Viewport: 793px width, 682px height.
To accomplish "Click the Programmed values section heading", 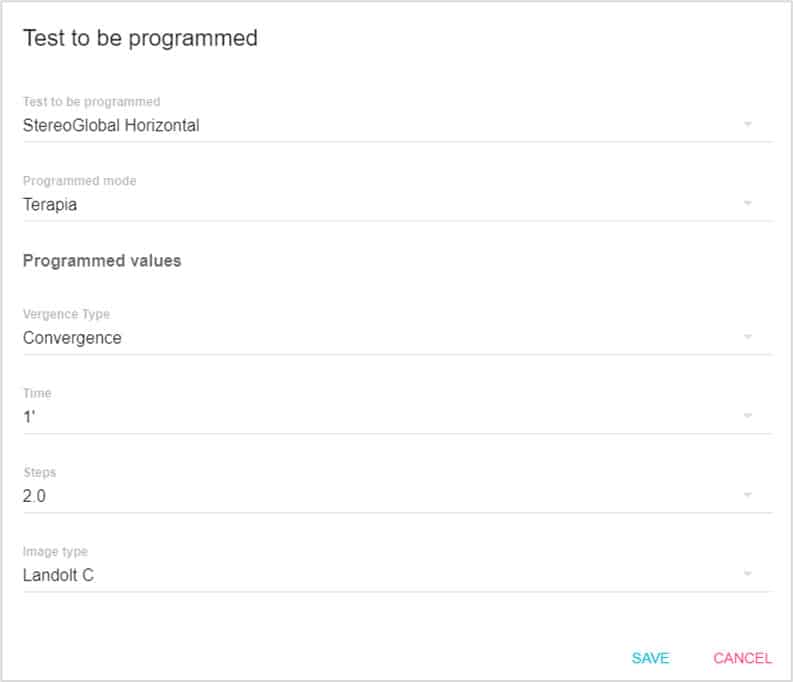I will tap(102, 261).
